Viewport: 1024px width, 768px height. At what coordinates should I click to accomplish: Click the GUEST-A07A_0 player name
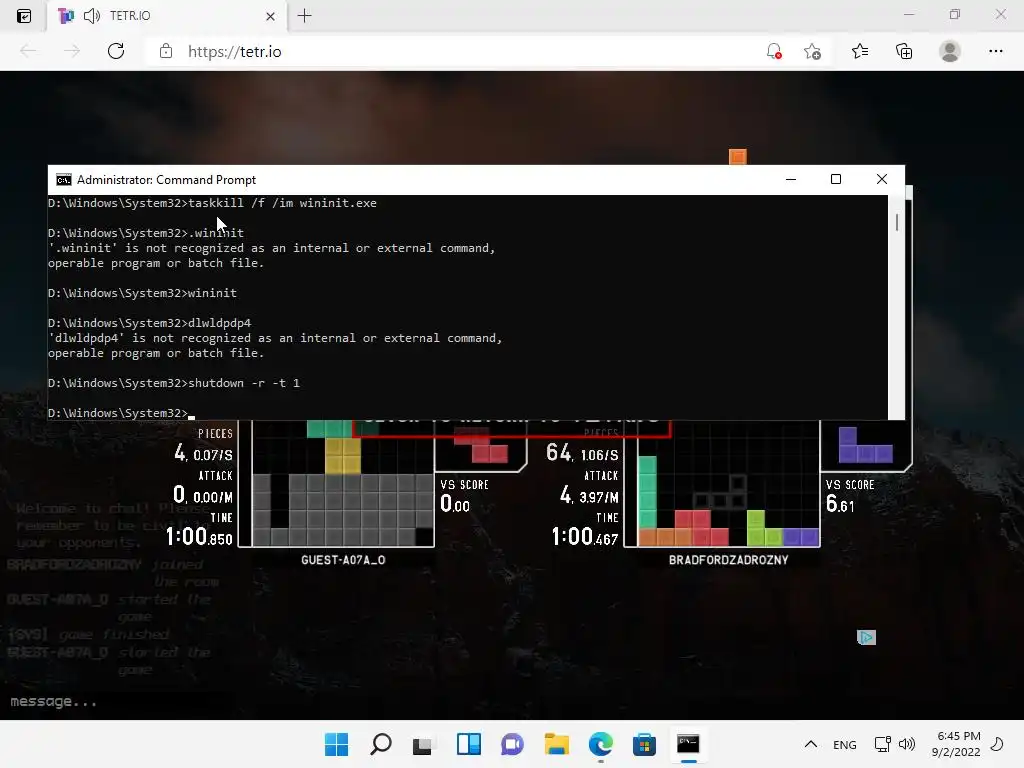[343, 560]
